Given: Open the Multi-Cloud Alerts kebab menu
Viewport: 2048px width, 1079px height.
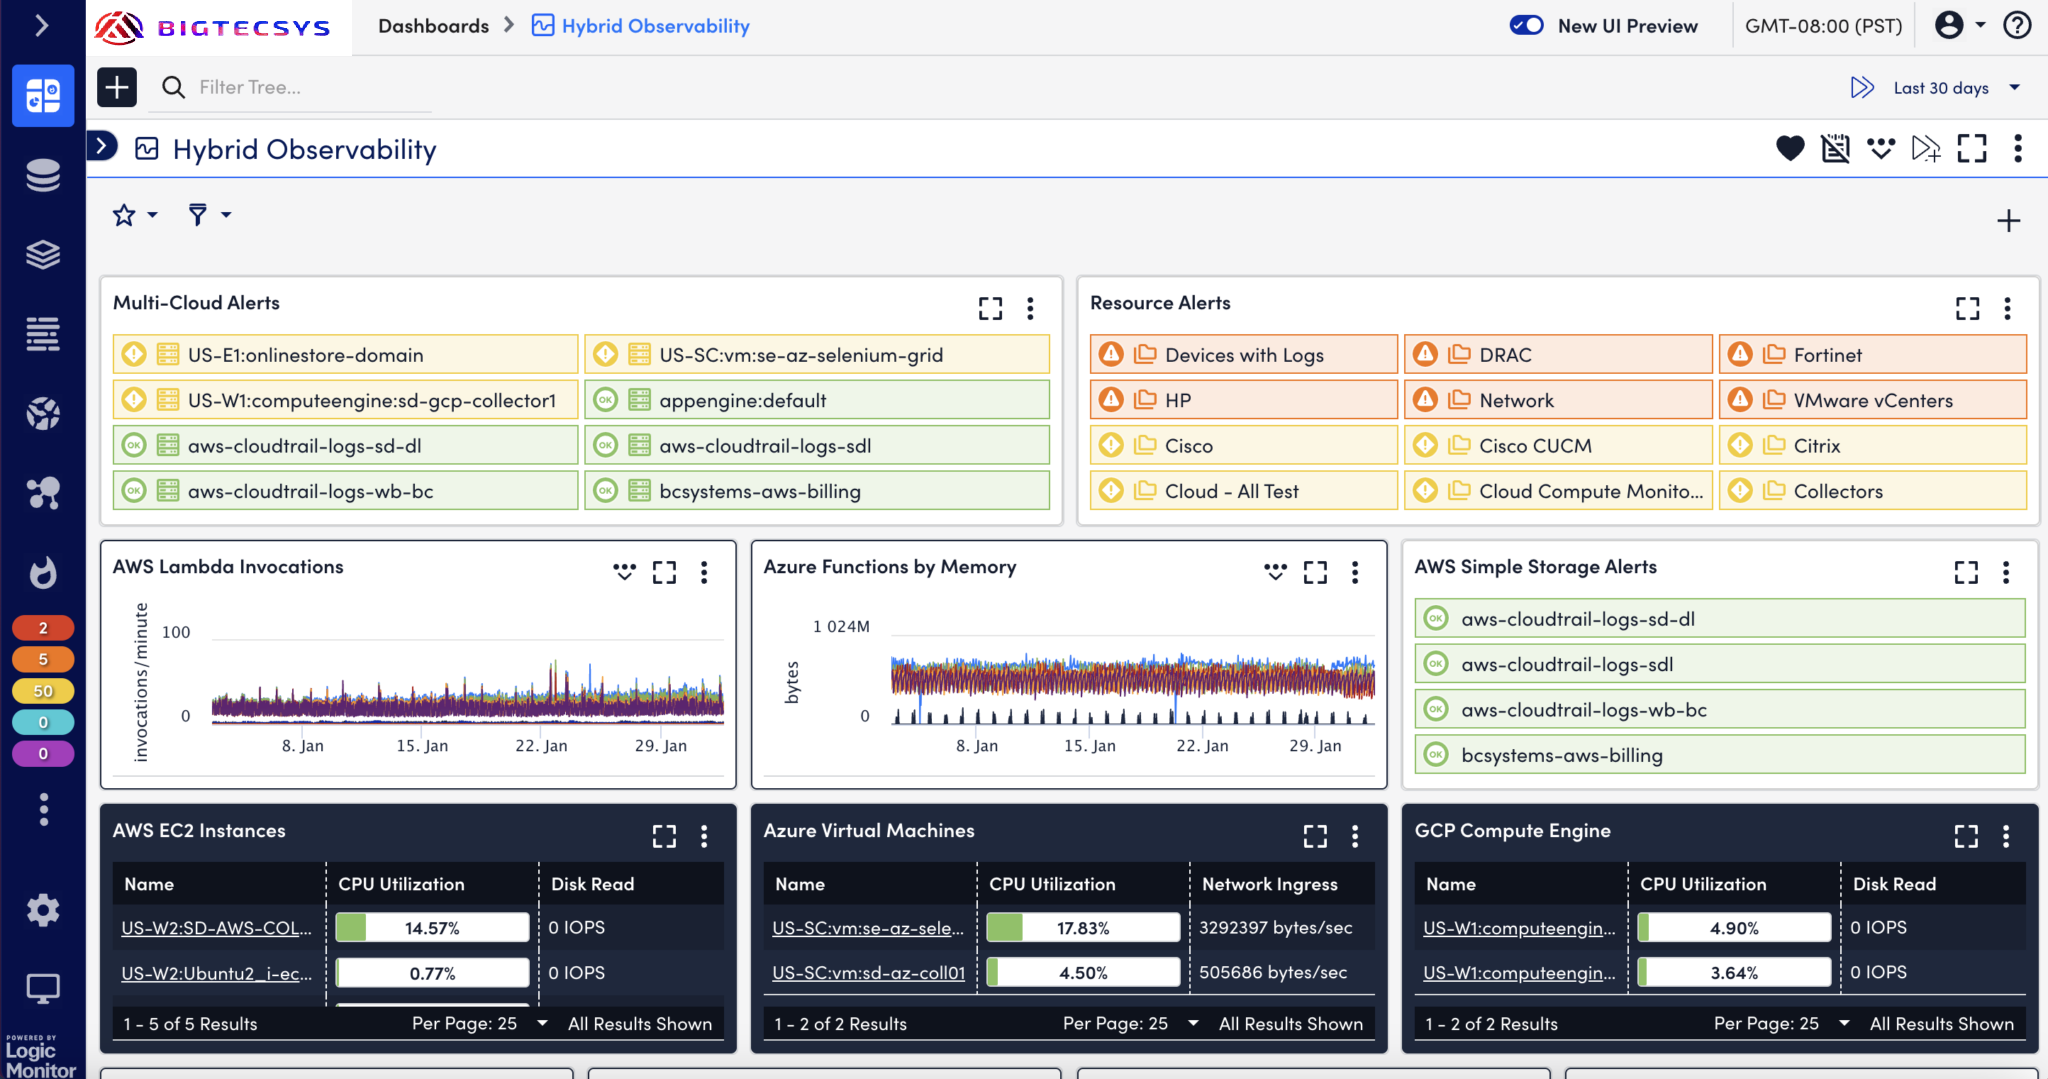Looking at the screenshot, I should click(1030, 308).
